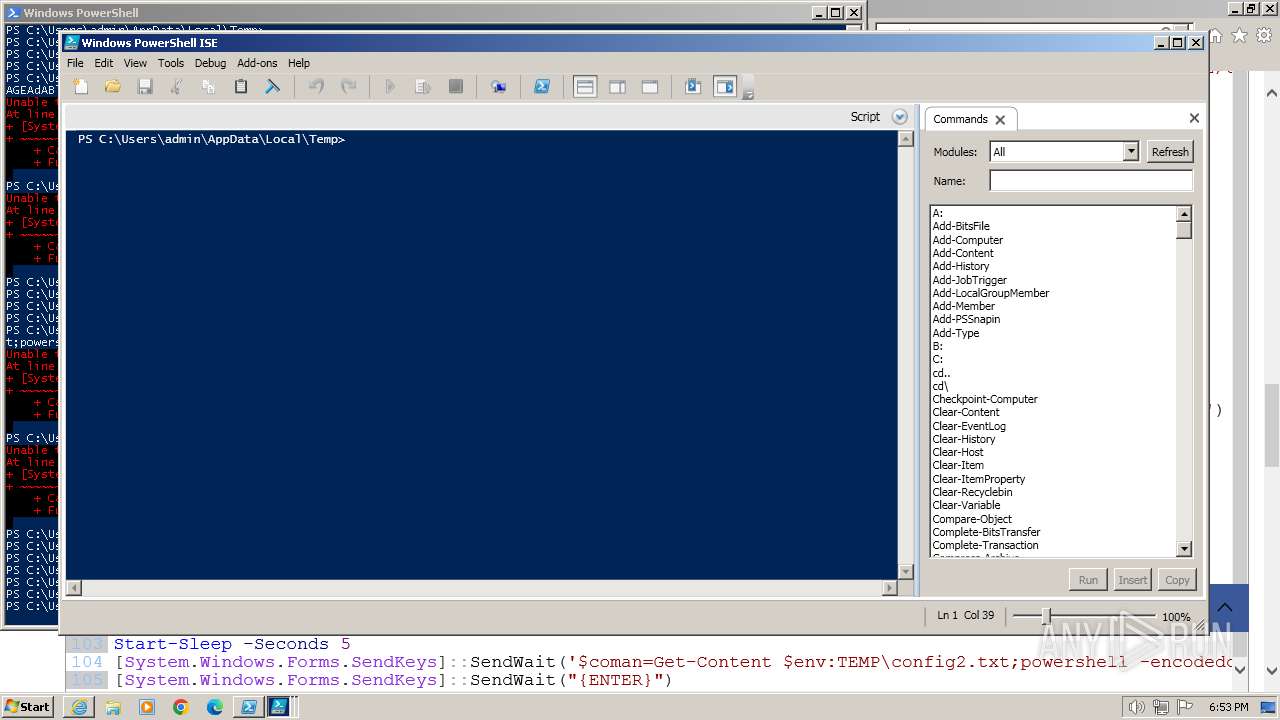
Task: Select Clear-EventLog in command list
Action: tap(969, 426)
